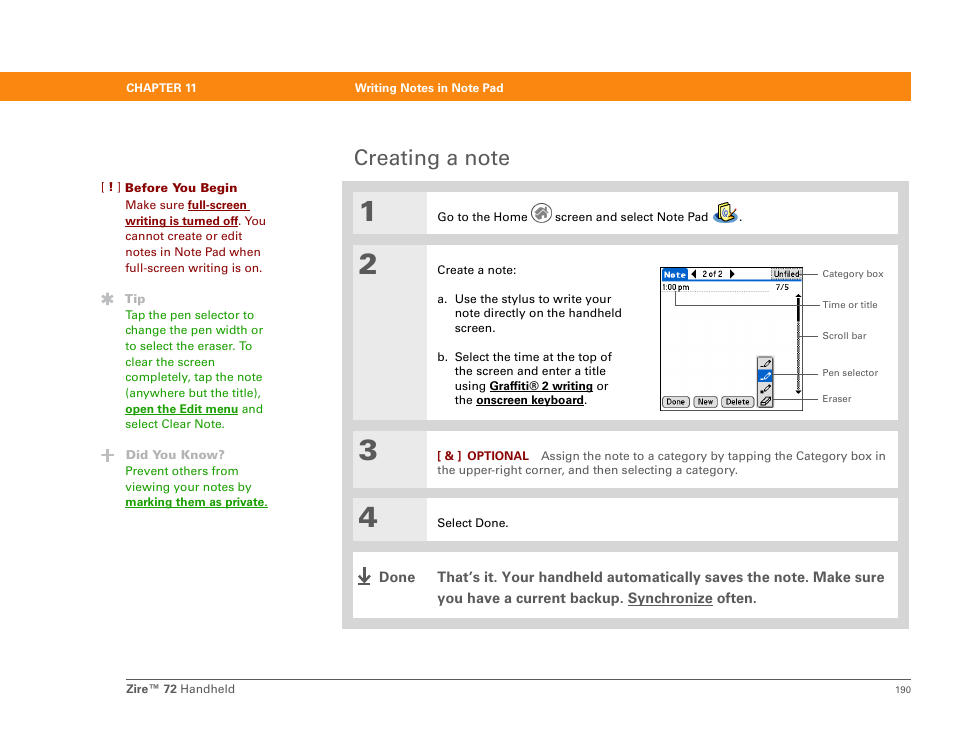Click the Home screen icon in step 1
Viewport: 954px width, 738px height.
pyautogui.click(x=541, y=214)
